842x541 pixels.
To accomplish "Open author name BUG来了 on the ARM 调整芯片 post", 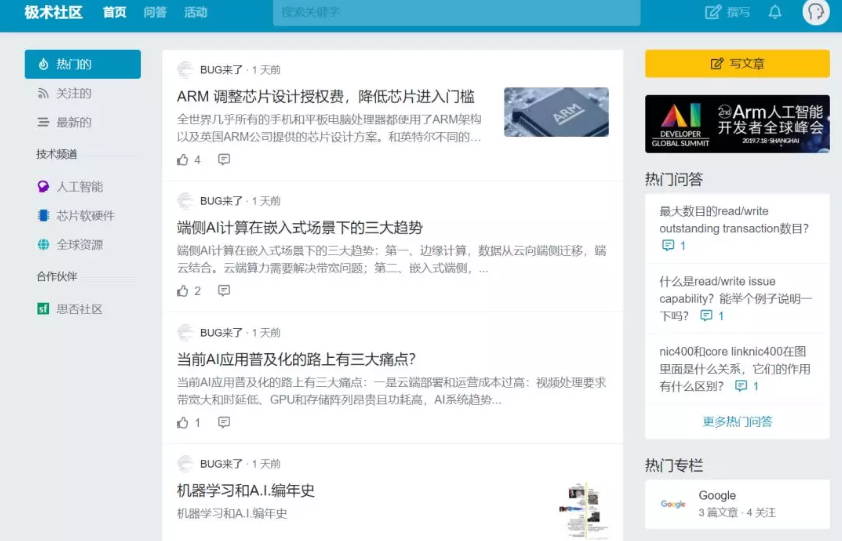I will click(x=221, y=70).
